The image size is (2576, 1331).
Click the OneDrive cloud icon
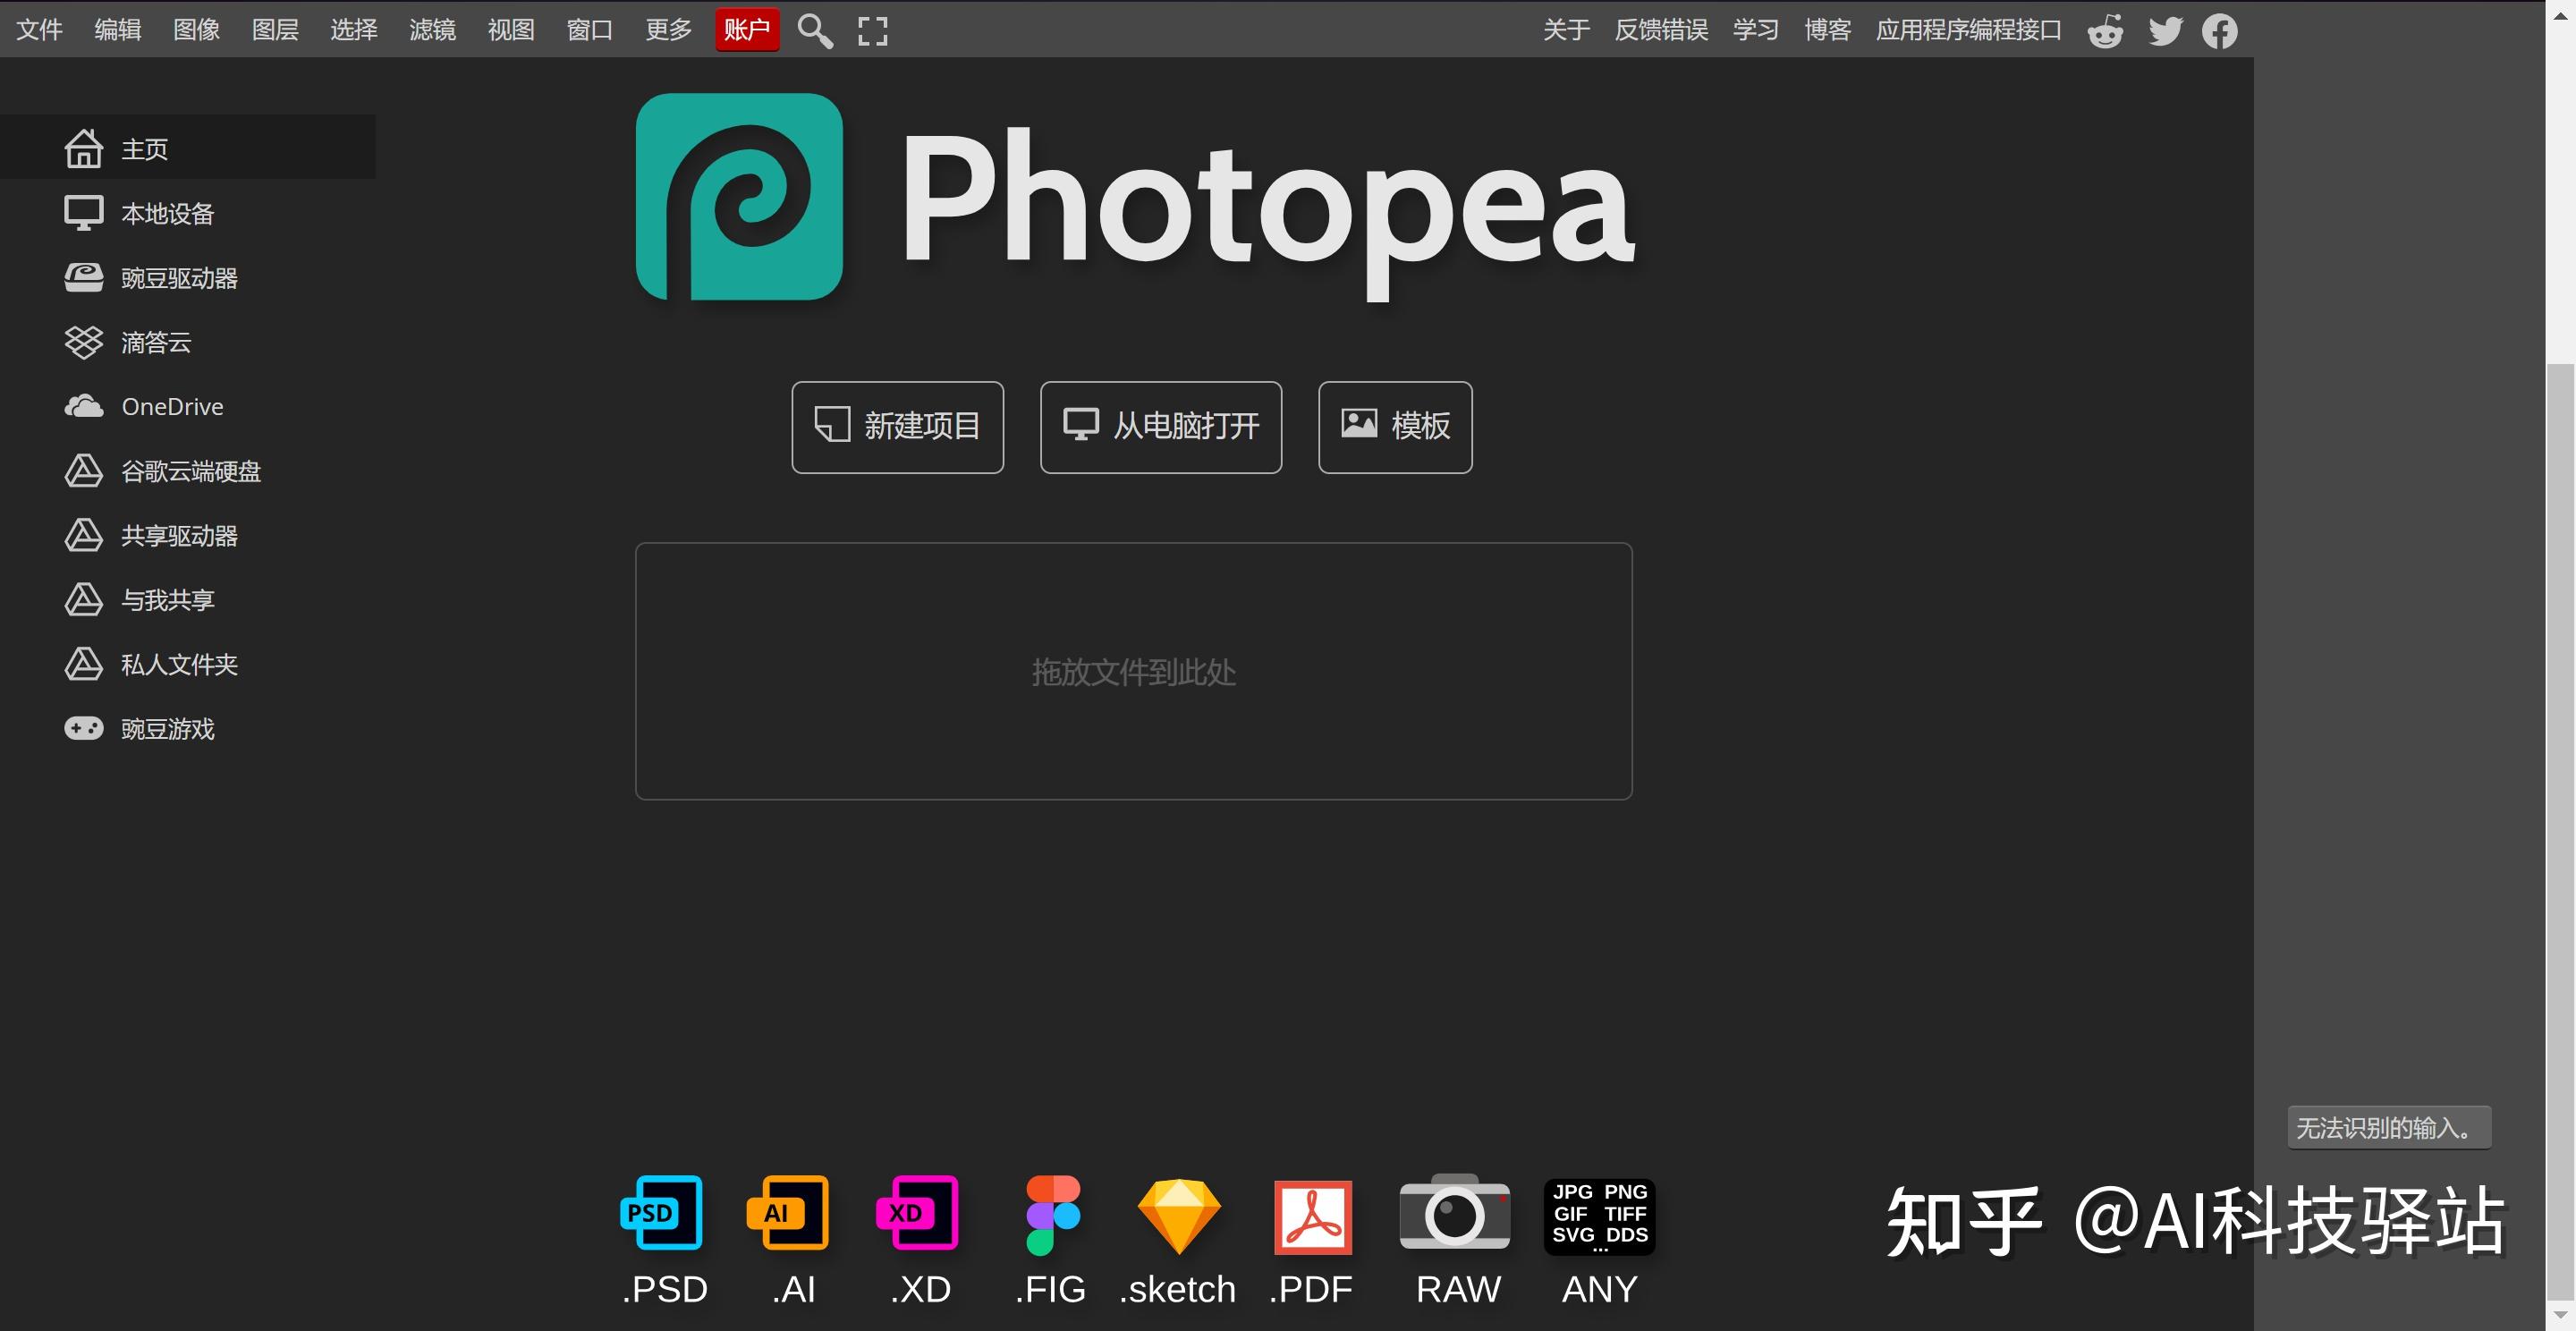(84, 406)
